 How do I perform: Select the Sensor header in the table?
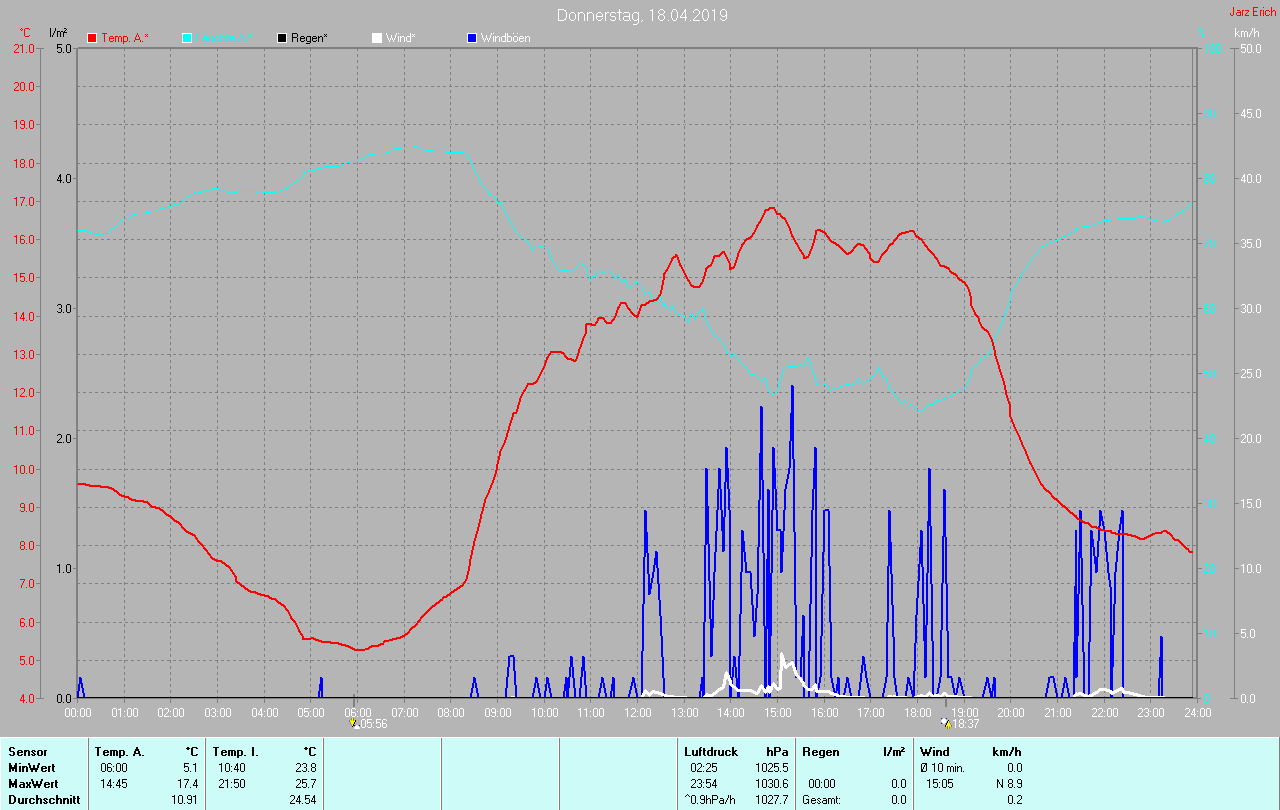point(27,751)
